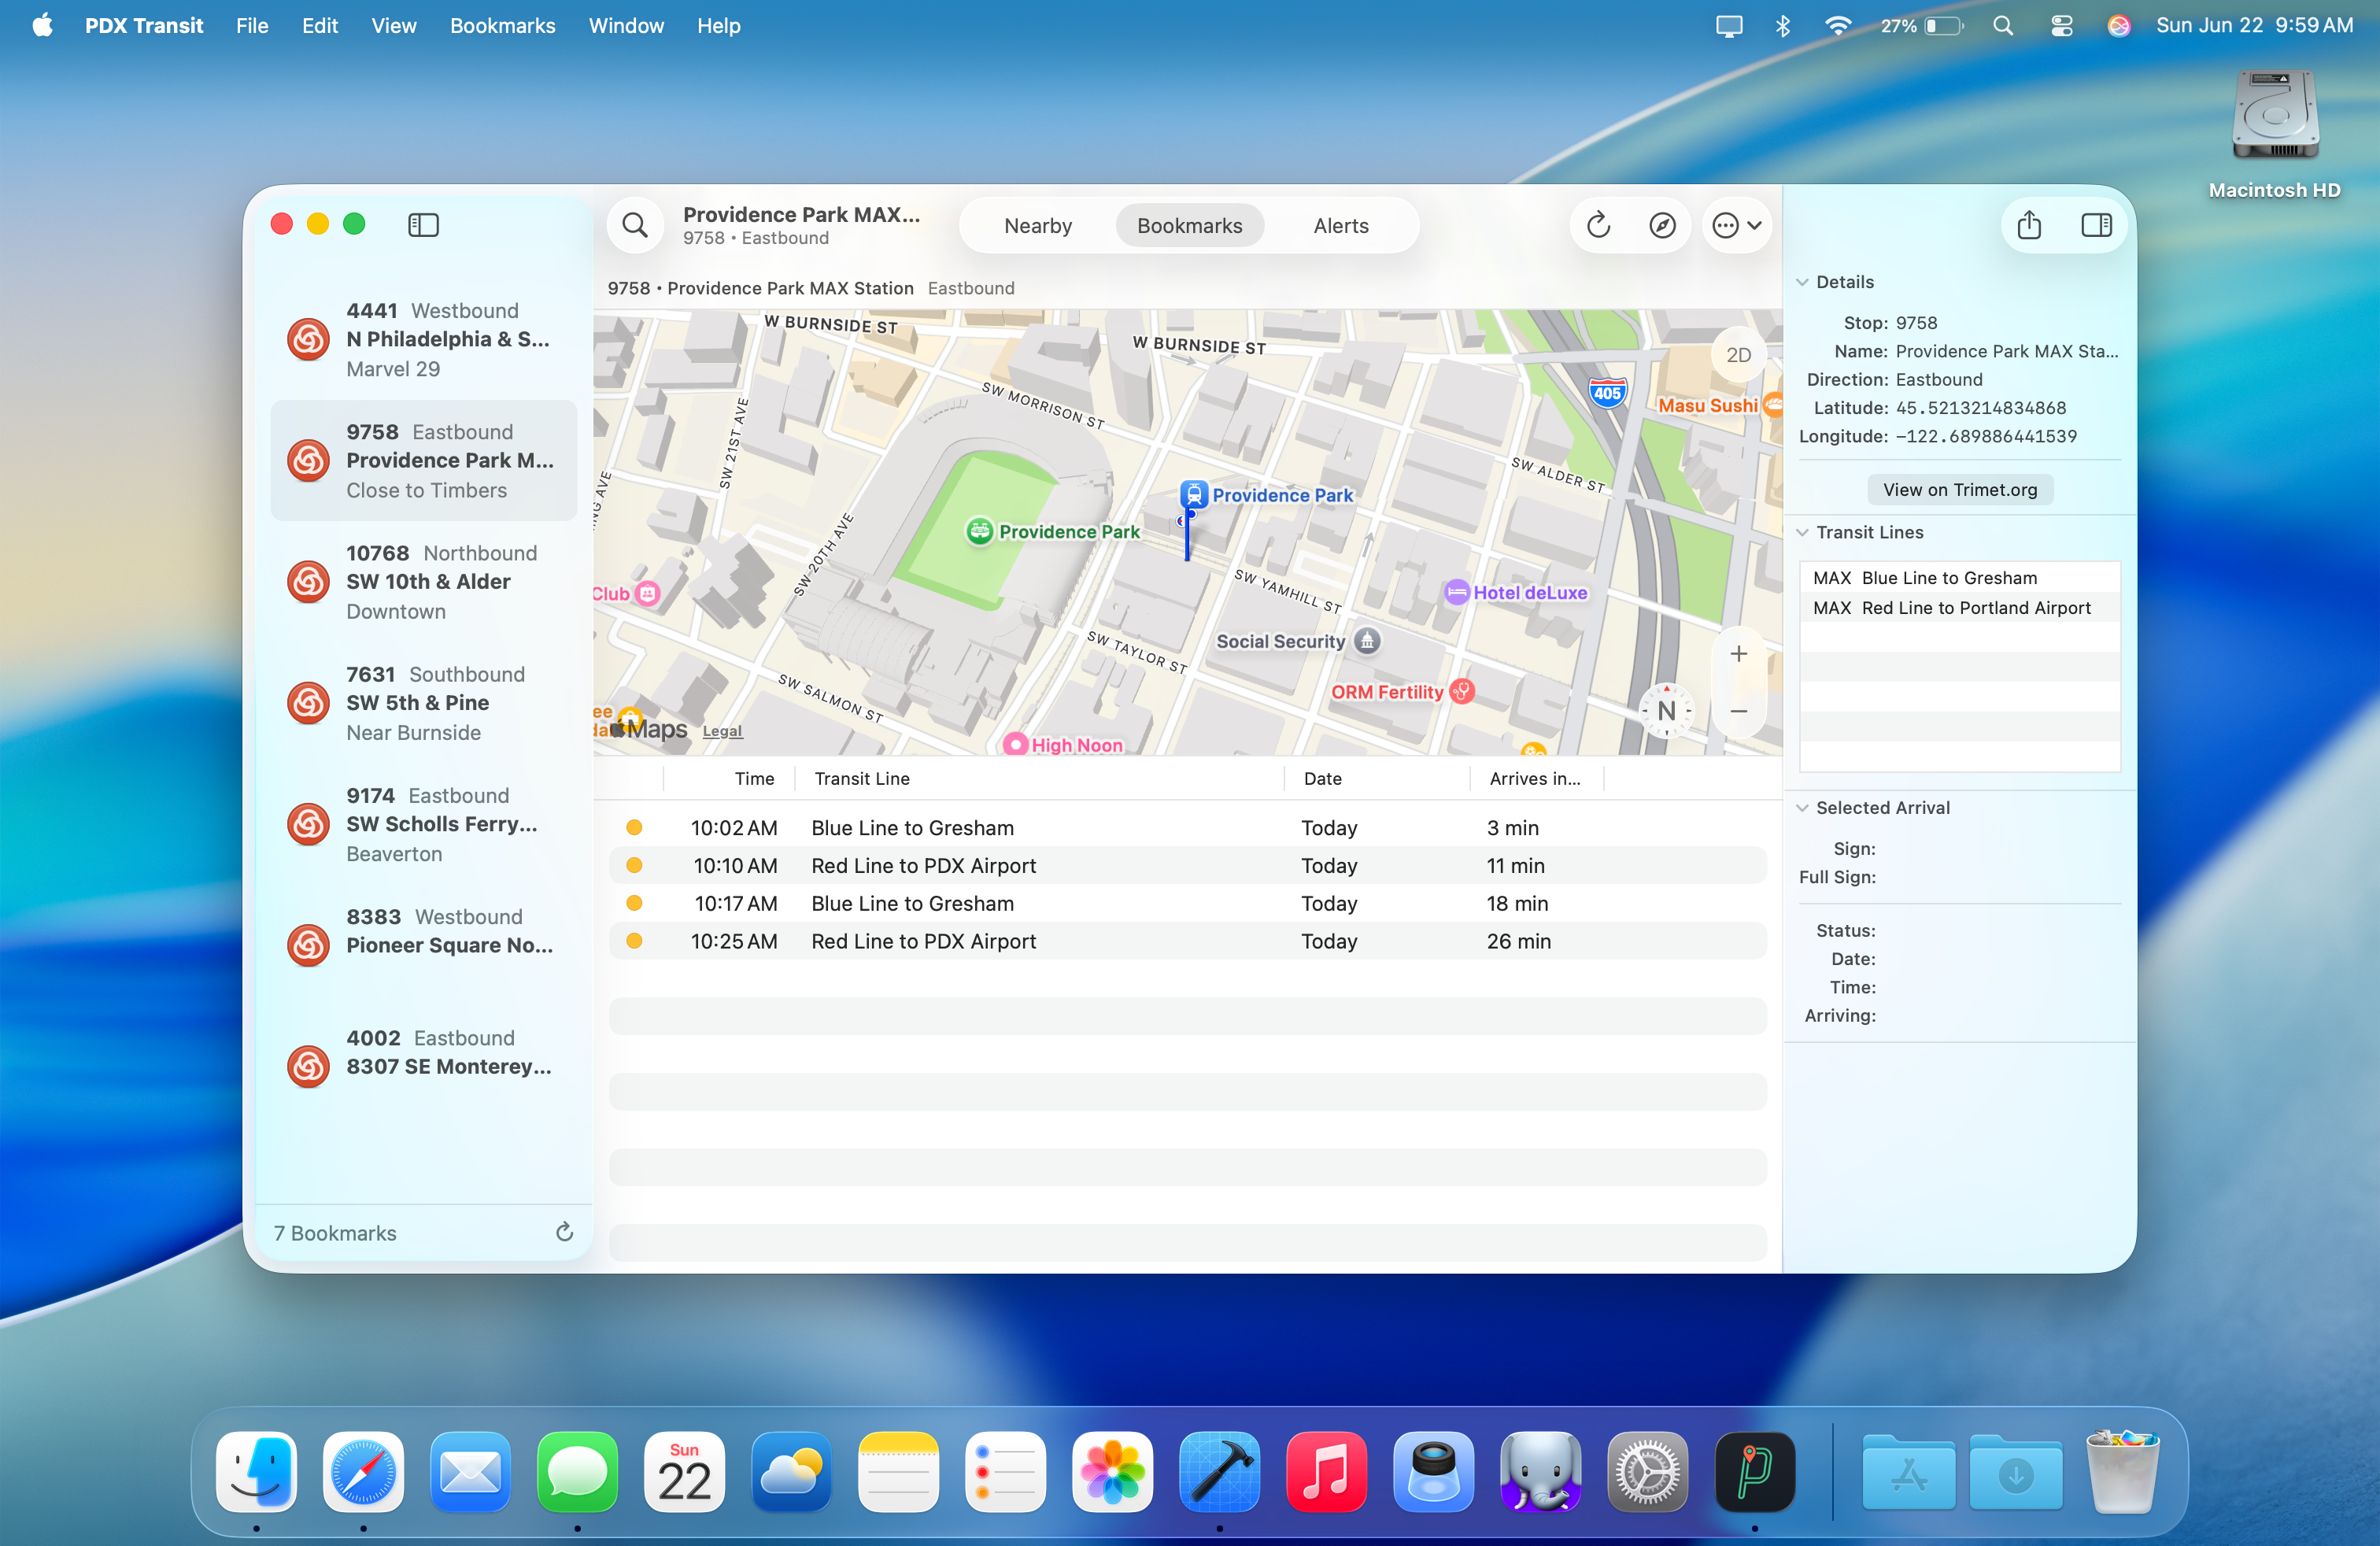This screenshot has width=2380, height=1546.
Task: Click the search magnifier in toolbar
Action: tap(635, 225)
